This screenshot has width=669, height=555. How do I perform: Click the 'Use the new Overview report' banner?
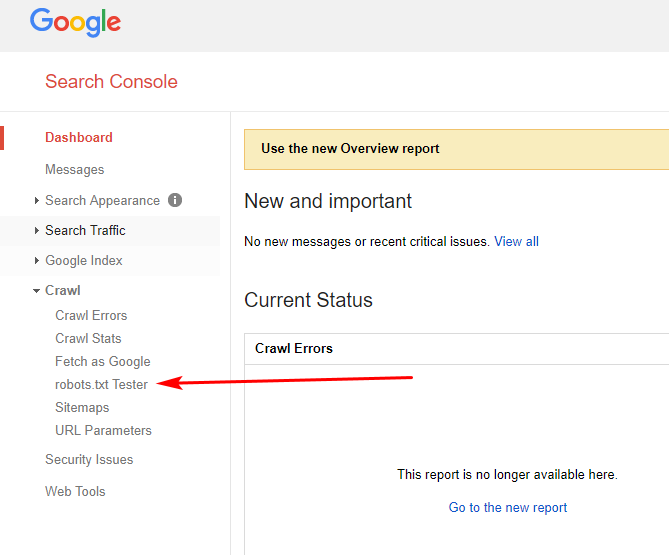point(457,149)
